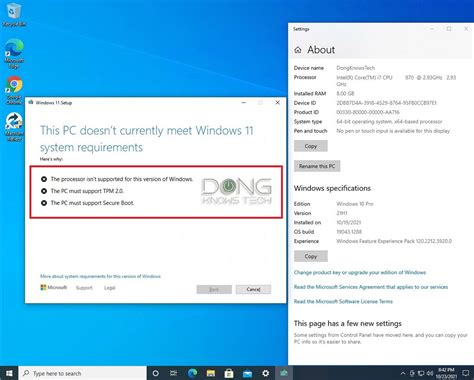Minimize the Settings window
Image resolution: width=474 pixels, height=380 pixels.
432,29
